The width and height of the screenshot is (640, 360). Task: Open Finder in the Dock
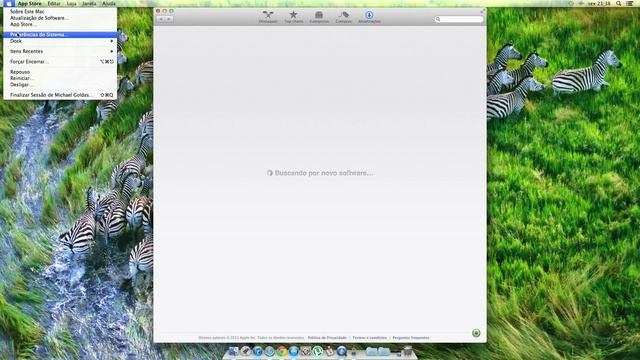coord(233,351)
